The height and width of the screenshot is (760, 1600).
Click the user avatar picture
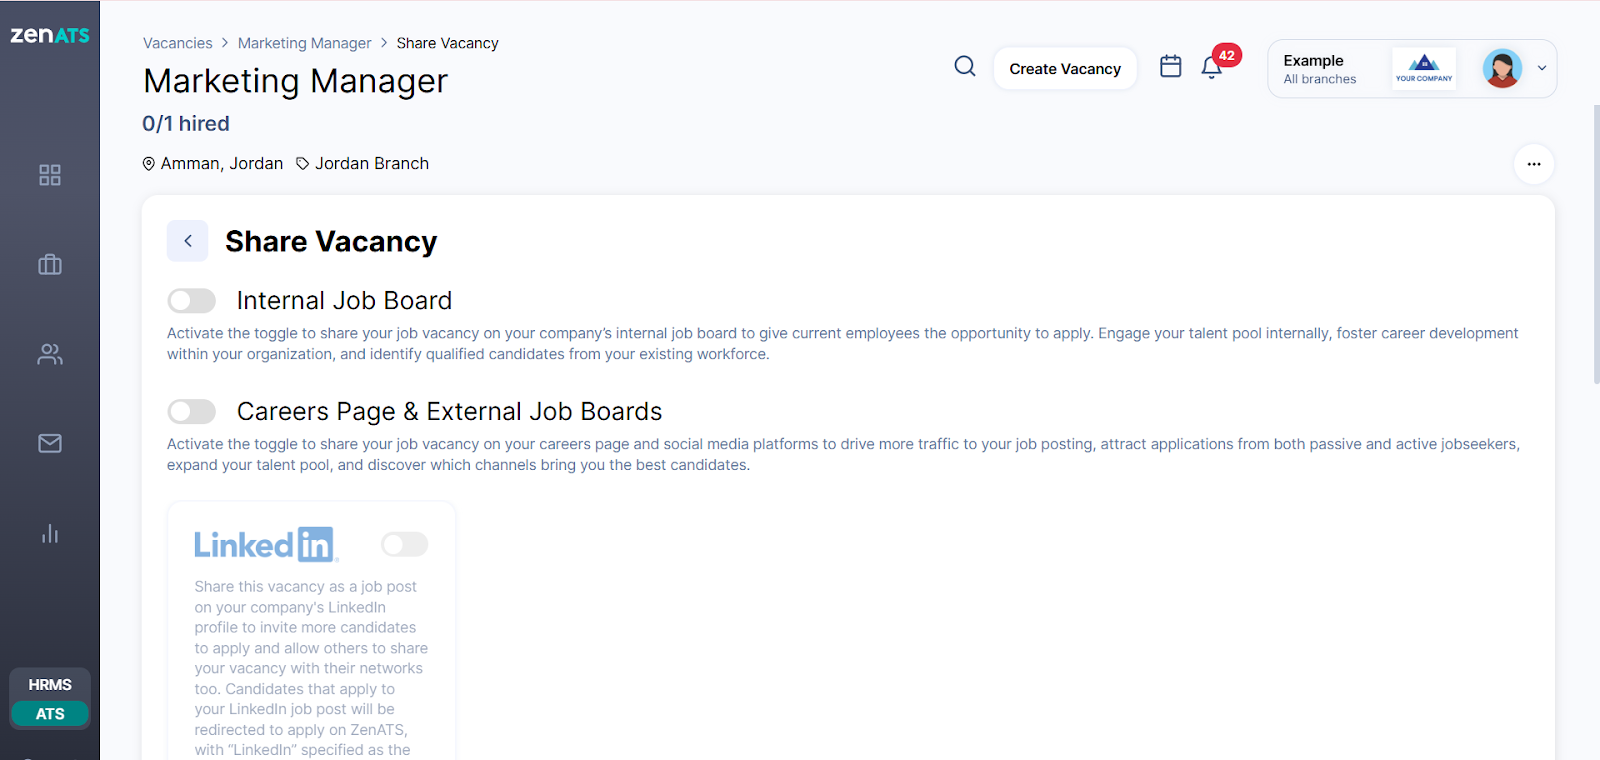coord(1502,68)
